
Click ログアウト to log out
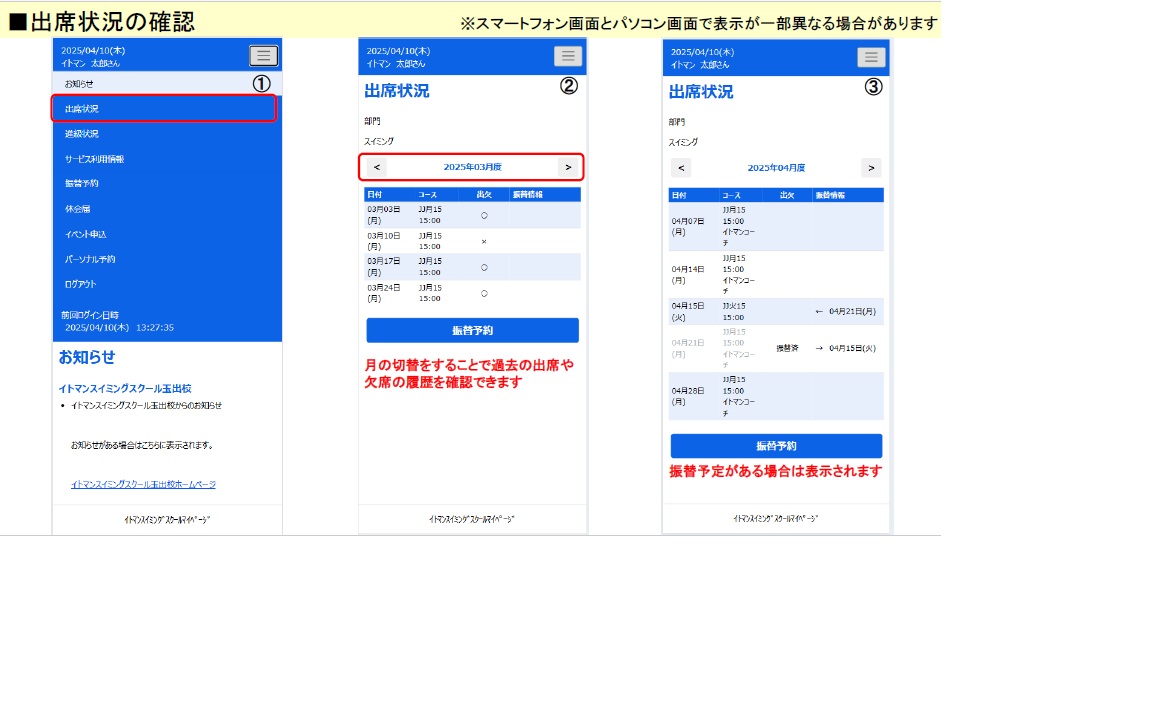click(81, 284)
